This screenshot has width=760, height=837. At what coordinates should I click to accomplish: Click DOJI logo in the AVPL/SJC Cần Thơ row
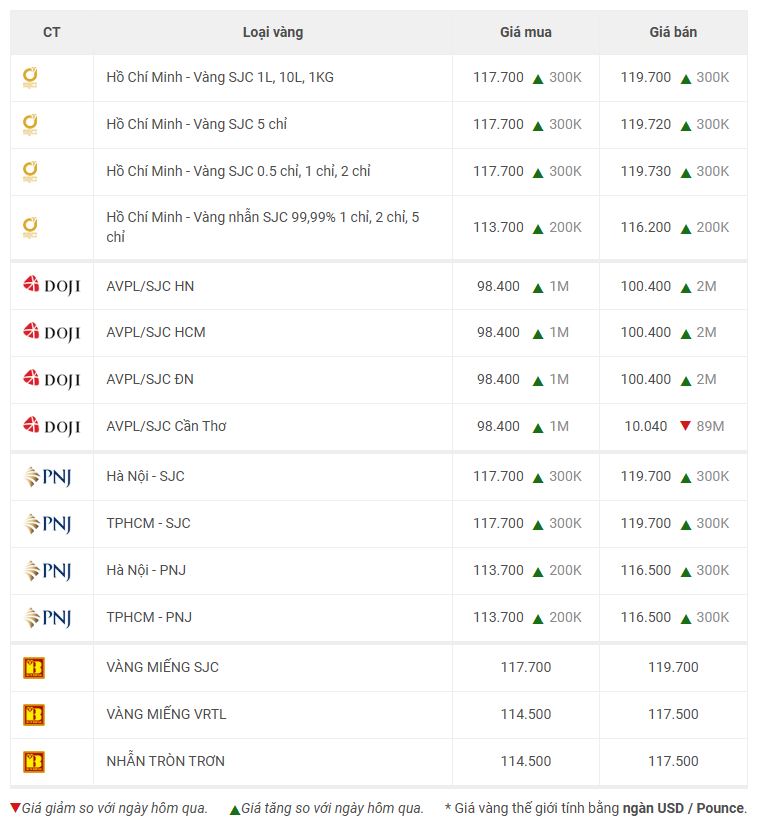coord(51,427)
